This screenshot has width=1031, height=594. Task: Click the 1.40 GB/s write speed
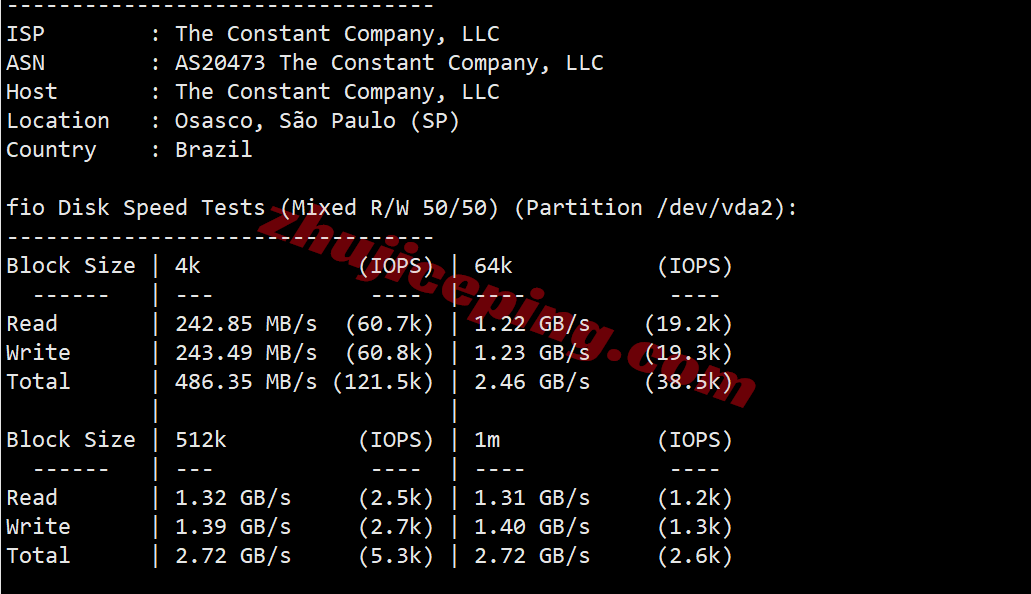[x=532, y=527]
